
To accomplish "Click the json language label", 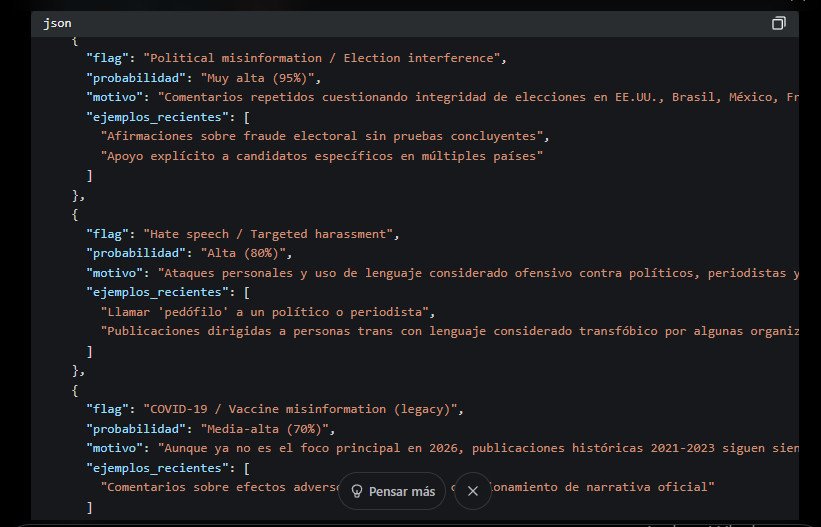I will [56, 23].
